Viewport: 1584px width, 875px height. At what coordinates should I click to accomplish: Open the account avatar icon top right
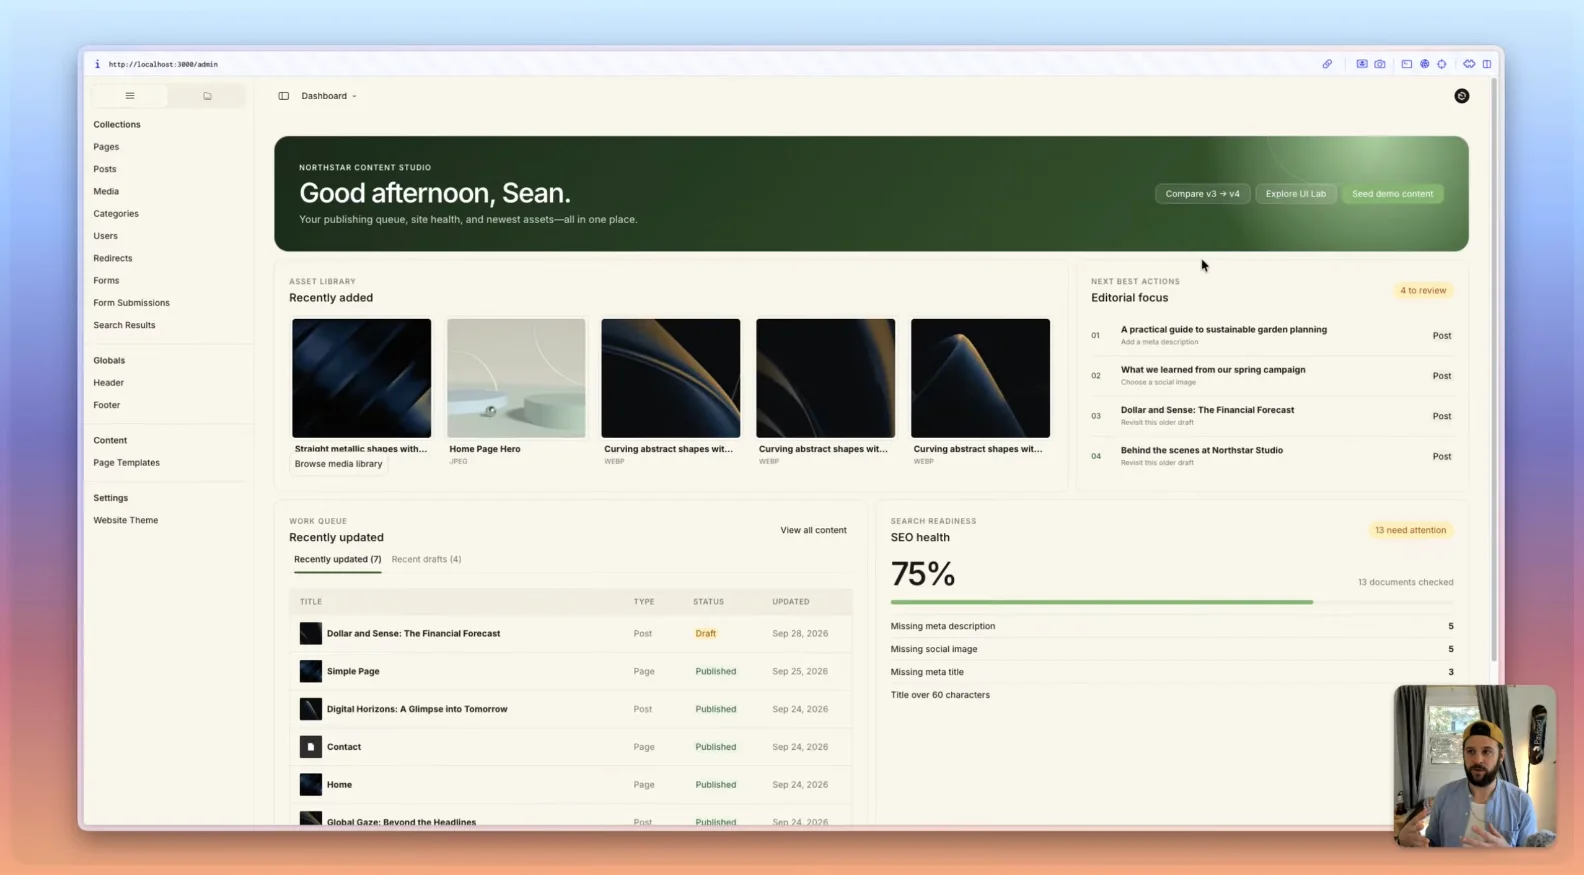pos(1462,96)
